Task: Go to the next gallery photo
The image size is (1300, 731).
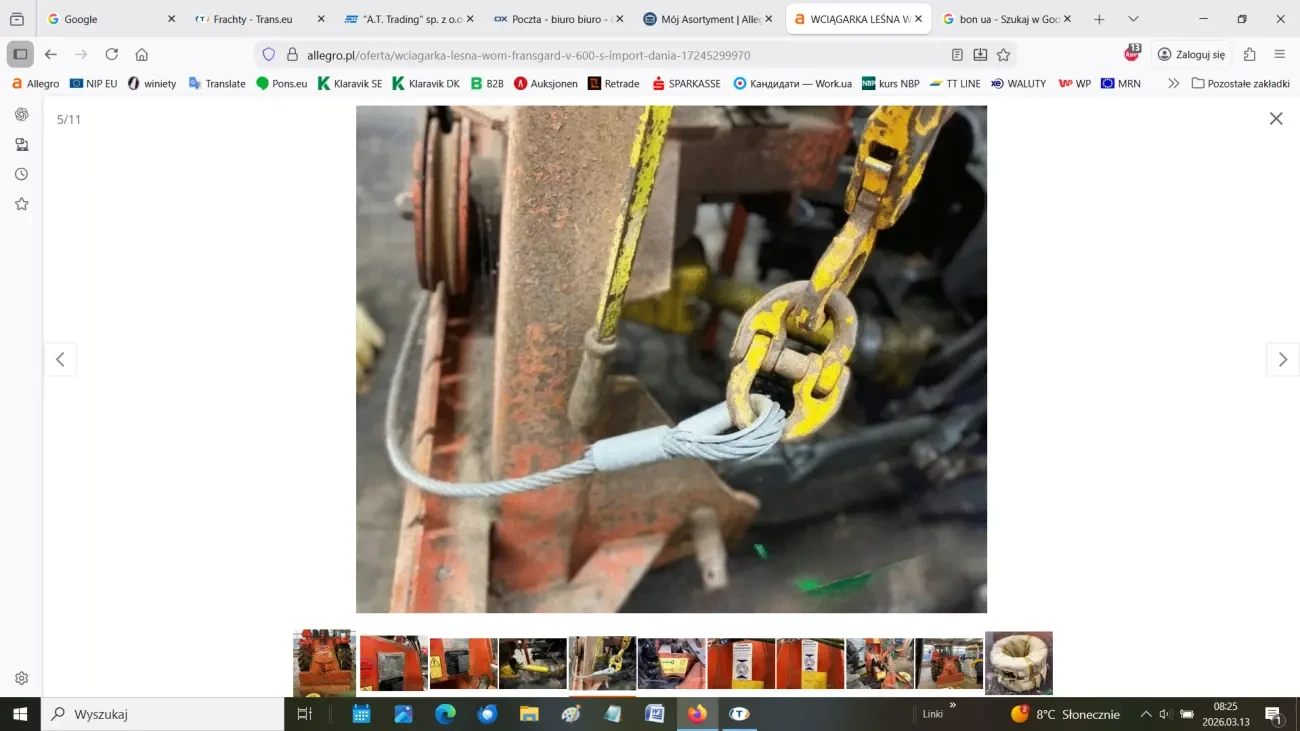Action: point(1282,360)
